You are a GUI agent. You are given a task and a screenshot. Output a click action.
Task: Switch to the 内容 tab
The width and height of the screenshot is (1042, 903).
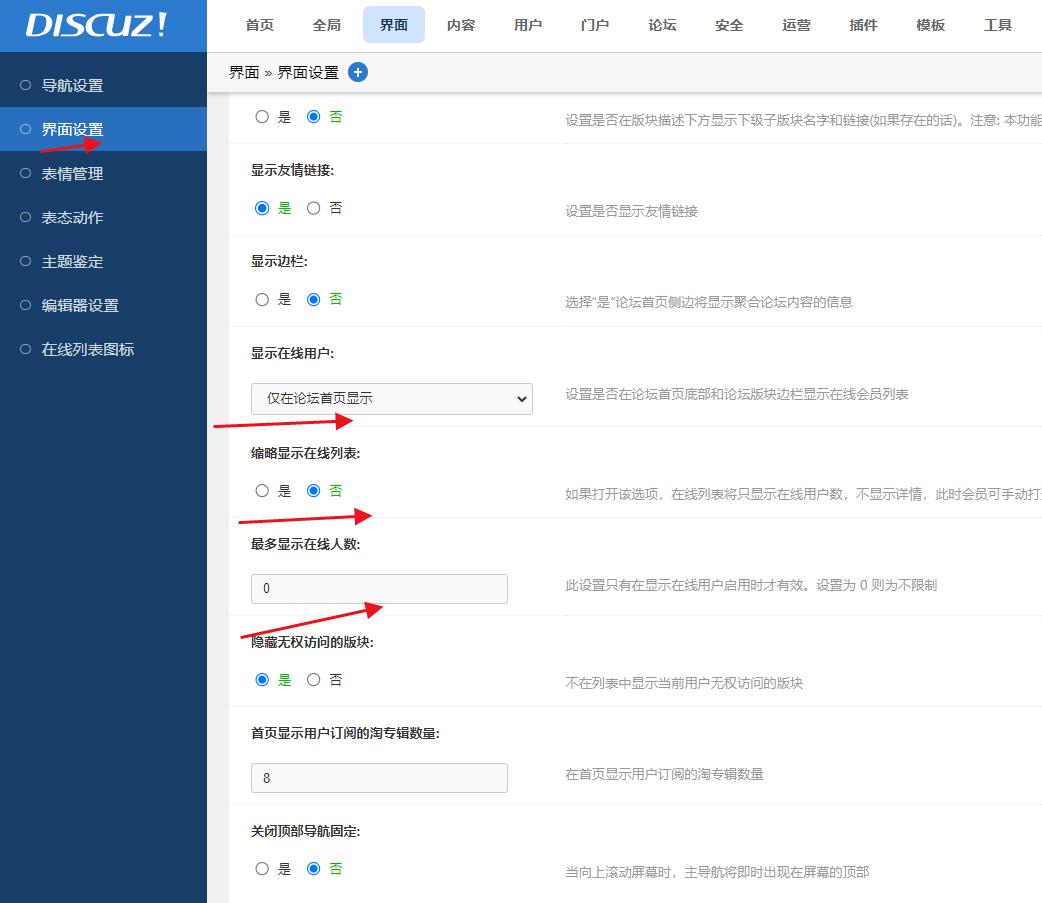tap(460, 25)
